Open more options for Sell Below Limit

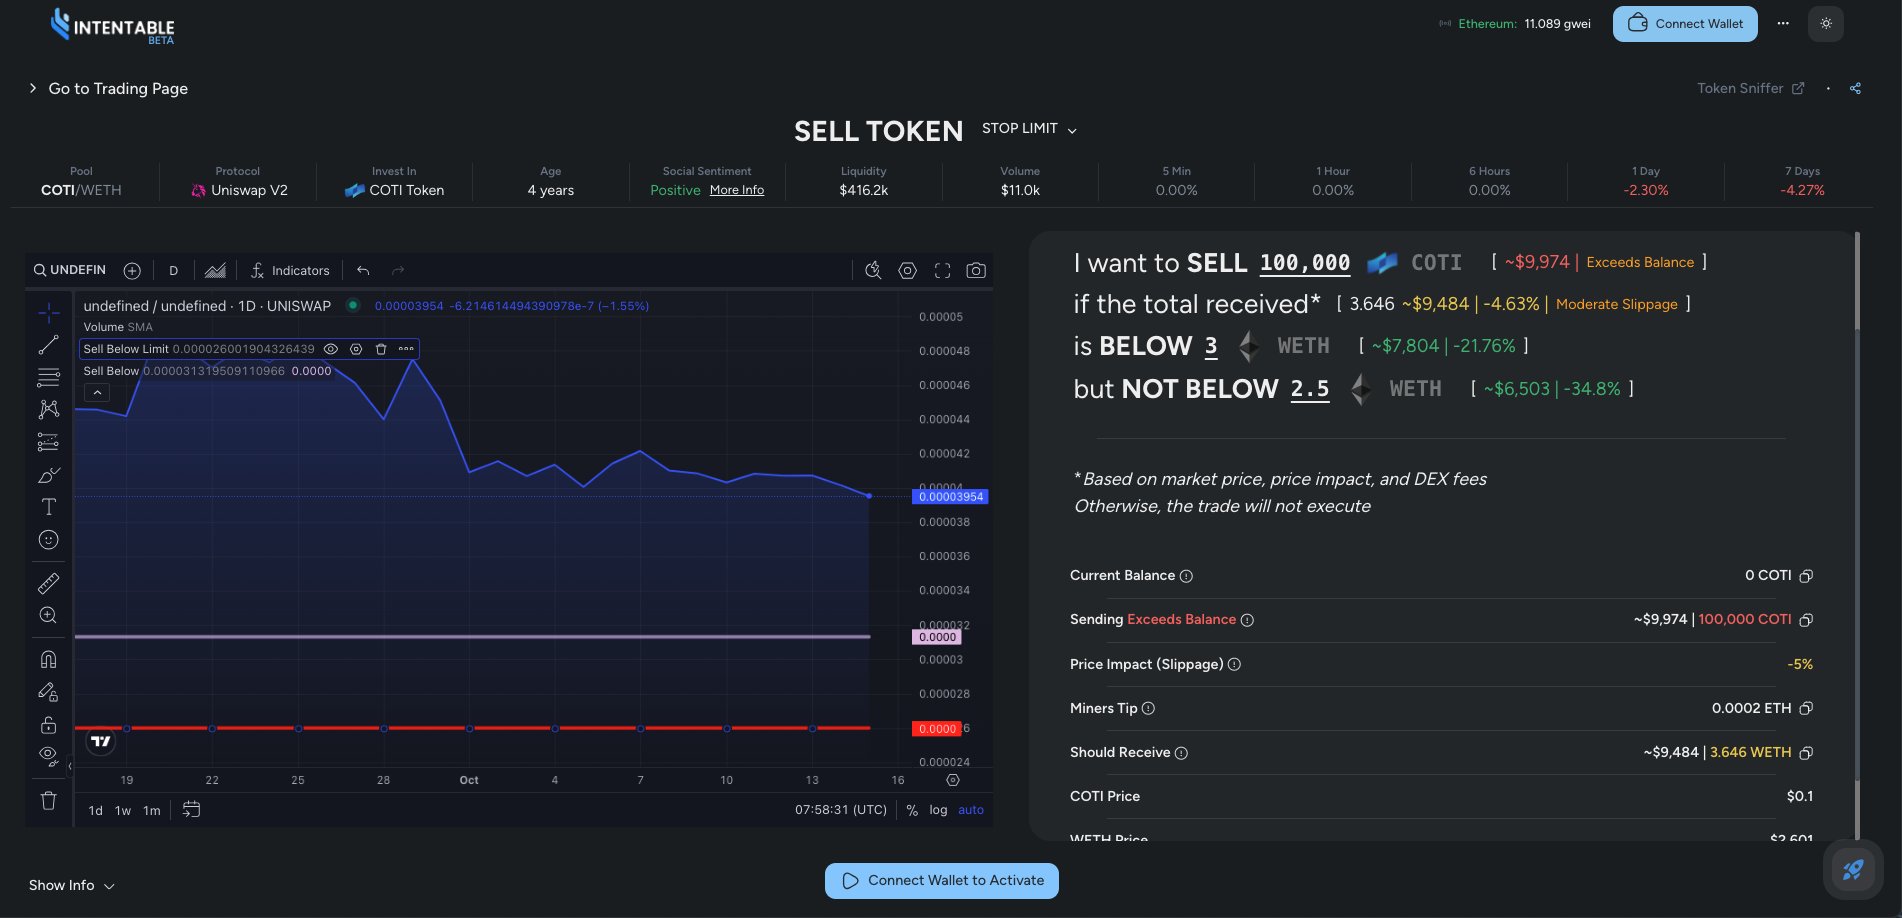pyautogui.click(x=406, y=349)
